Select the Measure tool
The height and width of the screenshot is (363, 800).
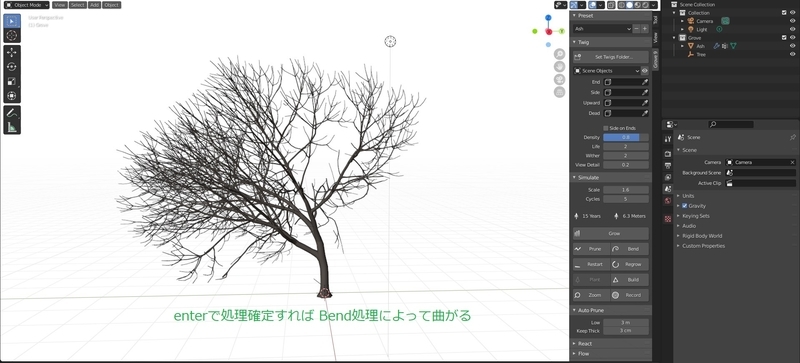tap(12, 127)
